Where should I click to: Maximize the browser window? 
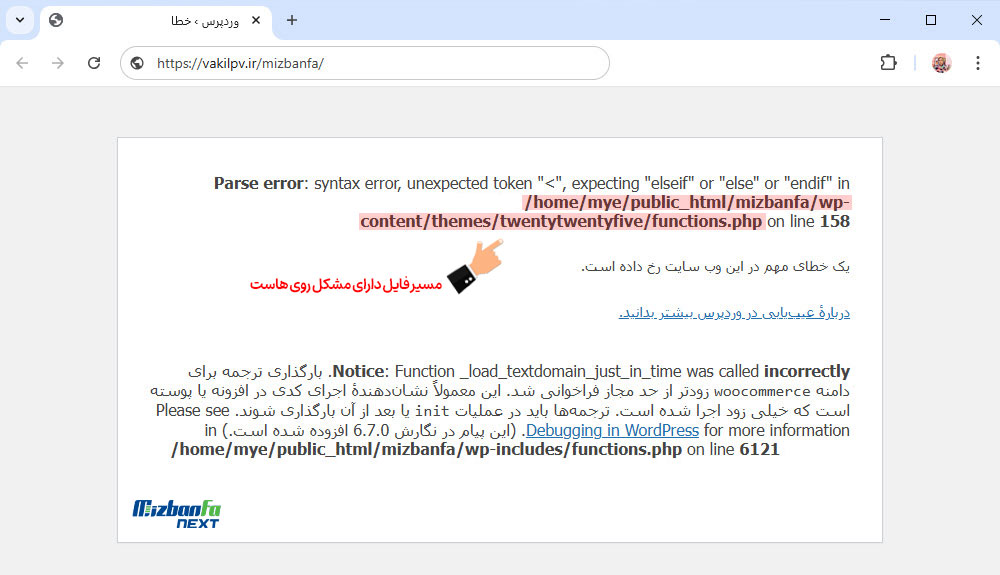tap(930, 20)
